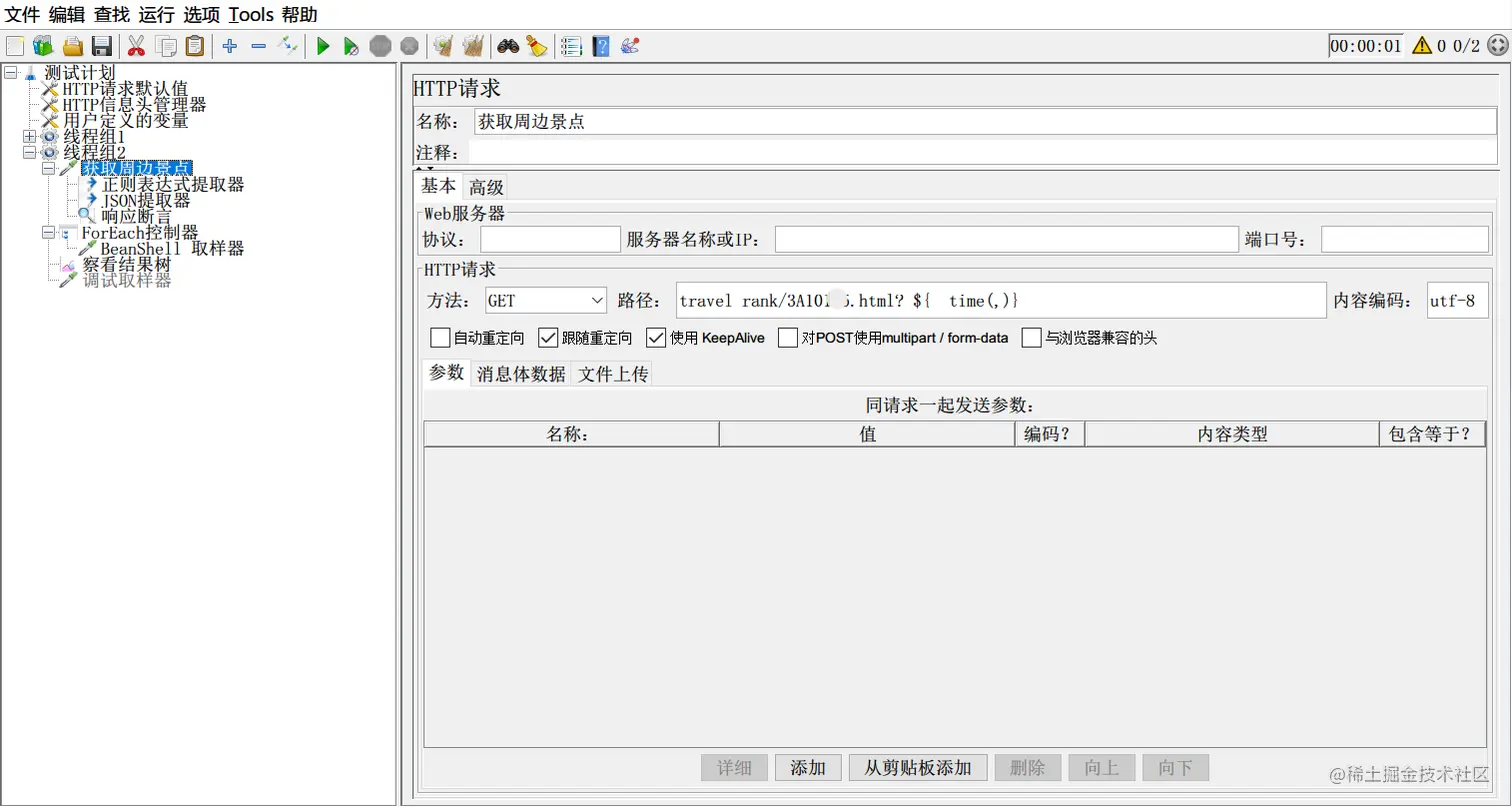1512x807 pixels.
Task: Enable the 自动重定向 checkbox
Action: pyautogui.click(x=439, y=337)
